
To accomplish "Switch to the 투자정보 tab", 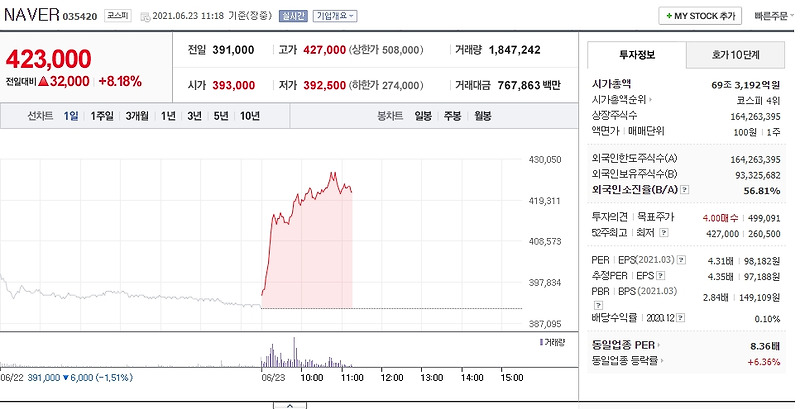I will [x=637, y=55].
